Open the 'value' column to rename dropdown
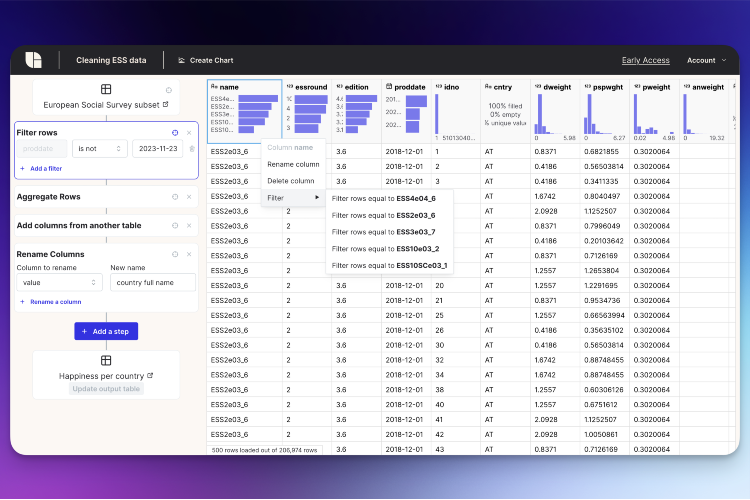Viewport: 750px width, 500px height. (x=59, y=282)
